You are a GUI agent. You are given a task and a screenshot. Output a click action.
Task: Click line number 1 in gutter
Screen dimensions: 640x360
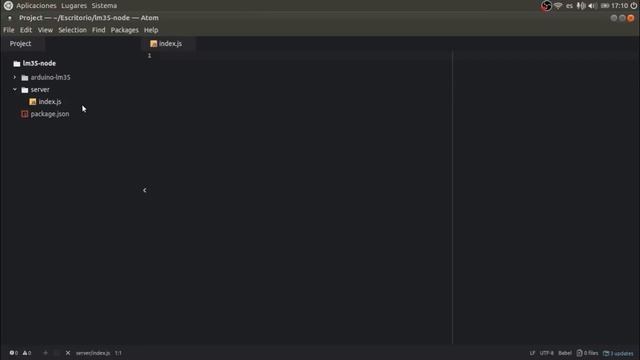[149, 56]
